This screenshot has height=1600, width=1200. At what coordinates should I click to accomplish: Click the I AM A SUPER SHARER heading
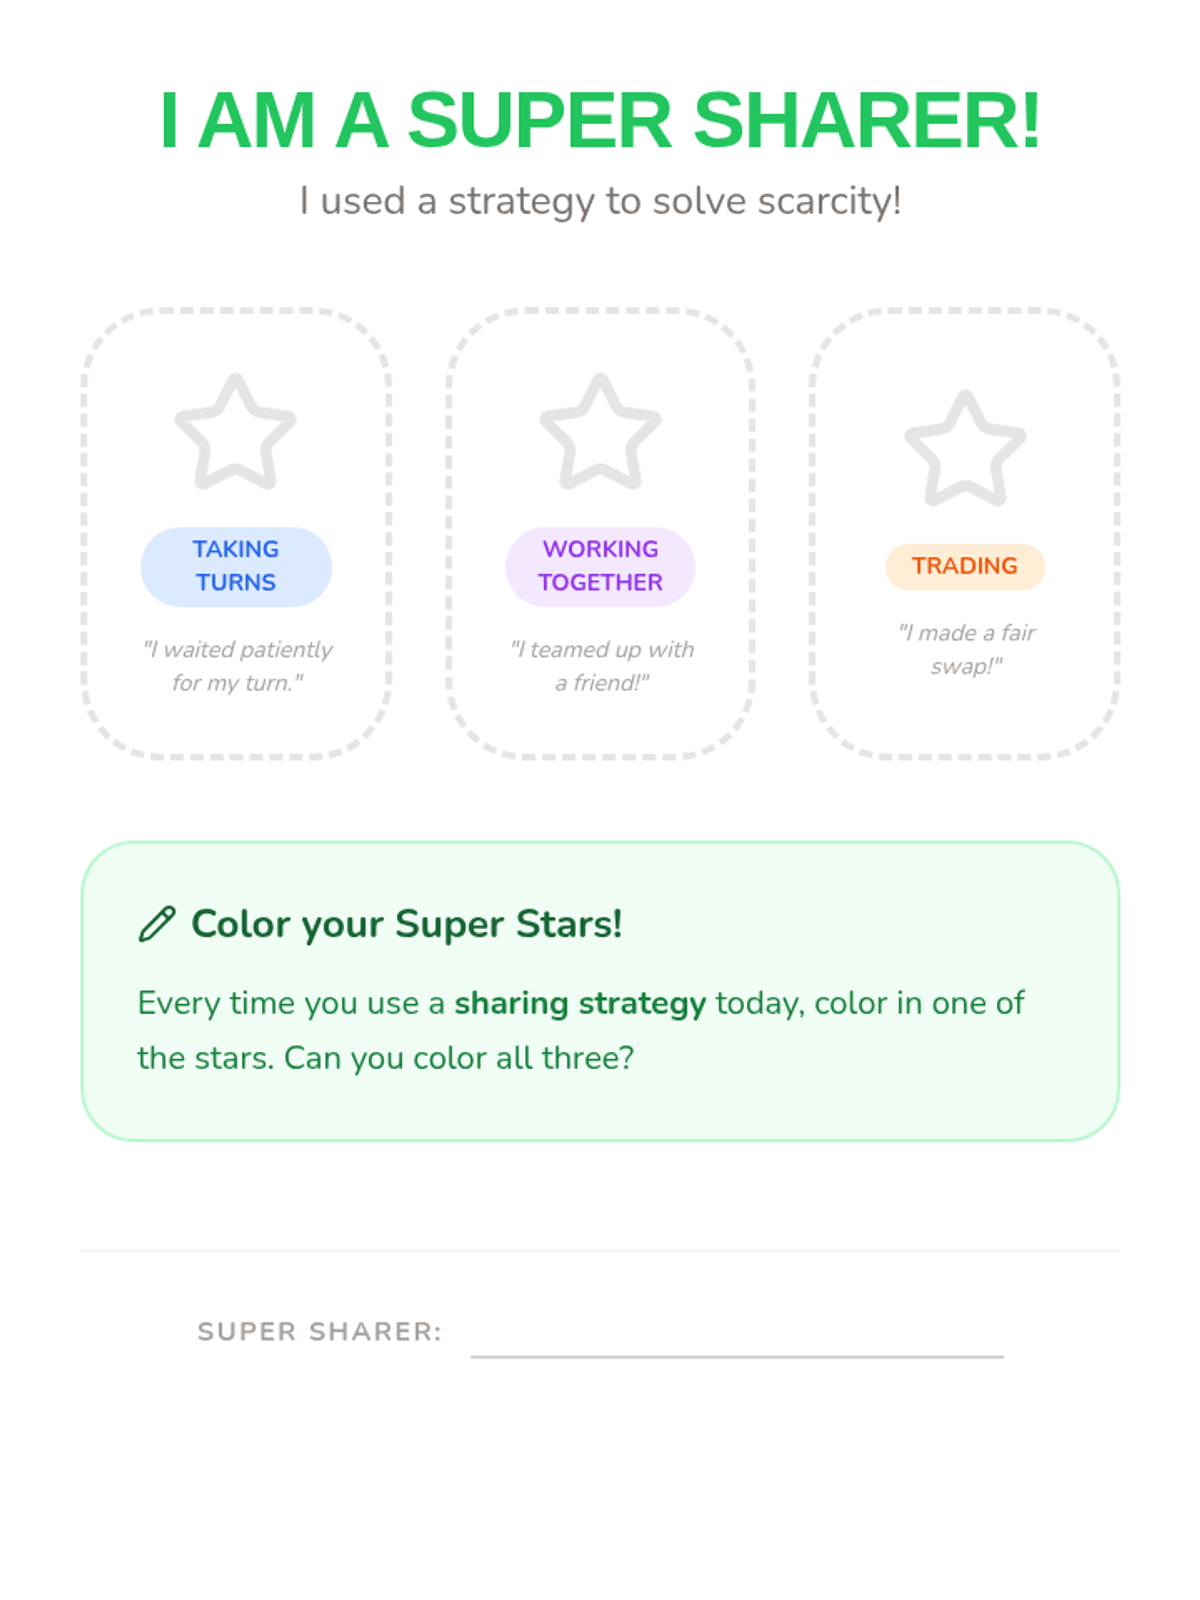pos(600,121)
